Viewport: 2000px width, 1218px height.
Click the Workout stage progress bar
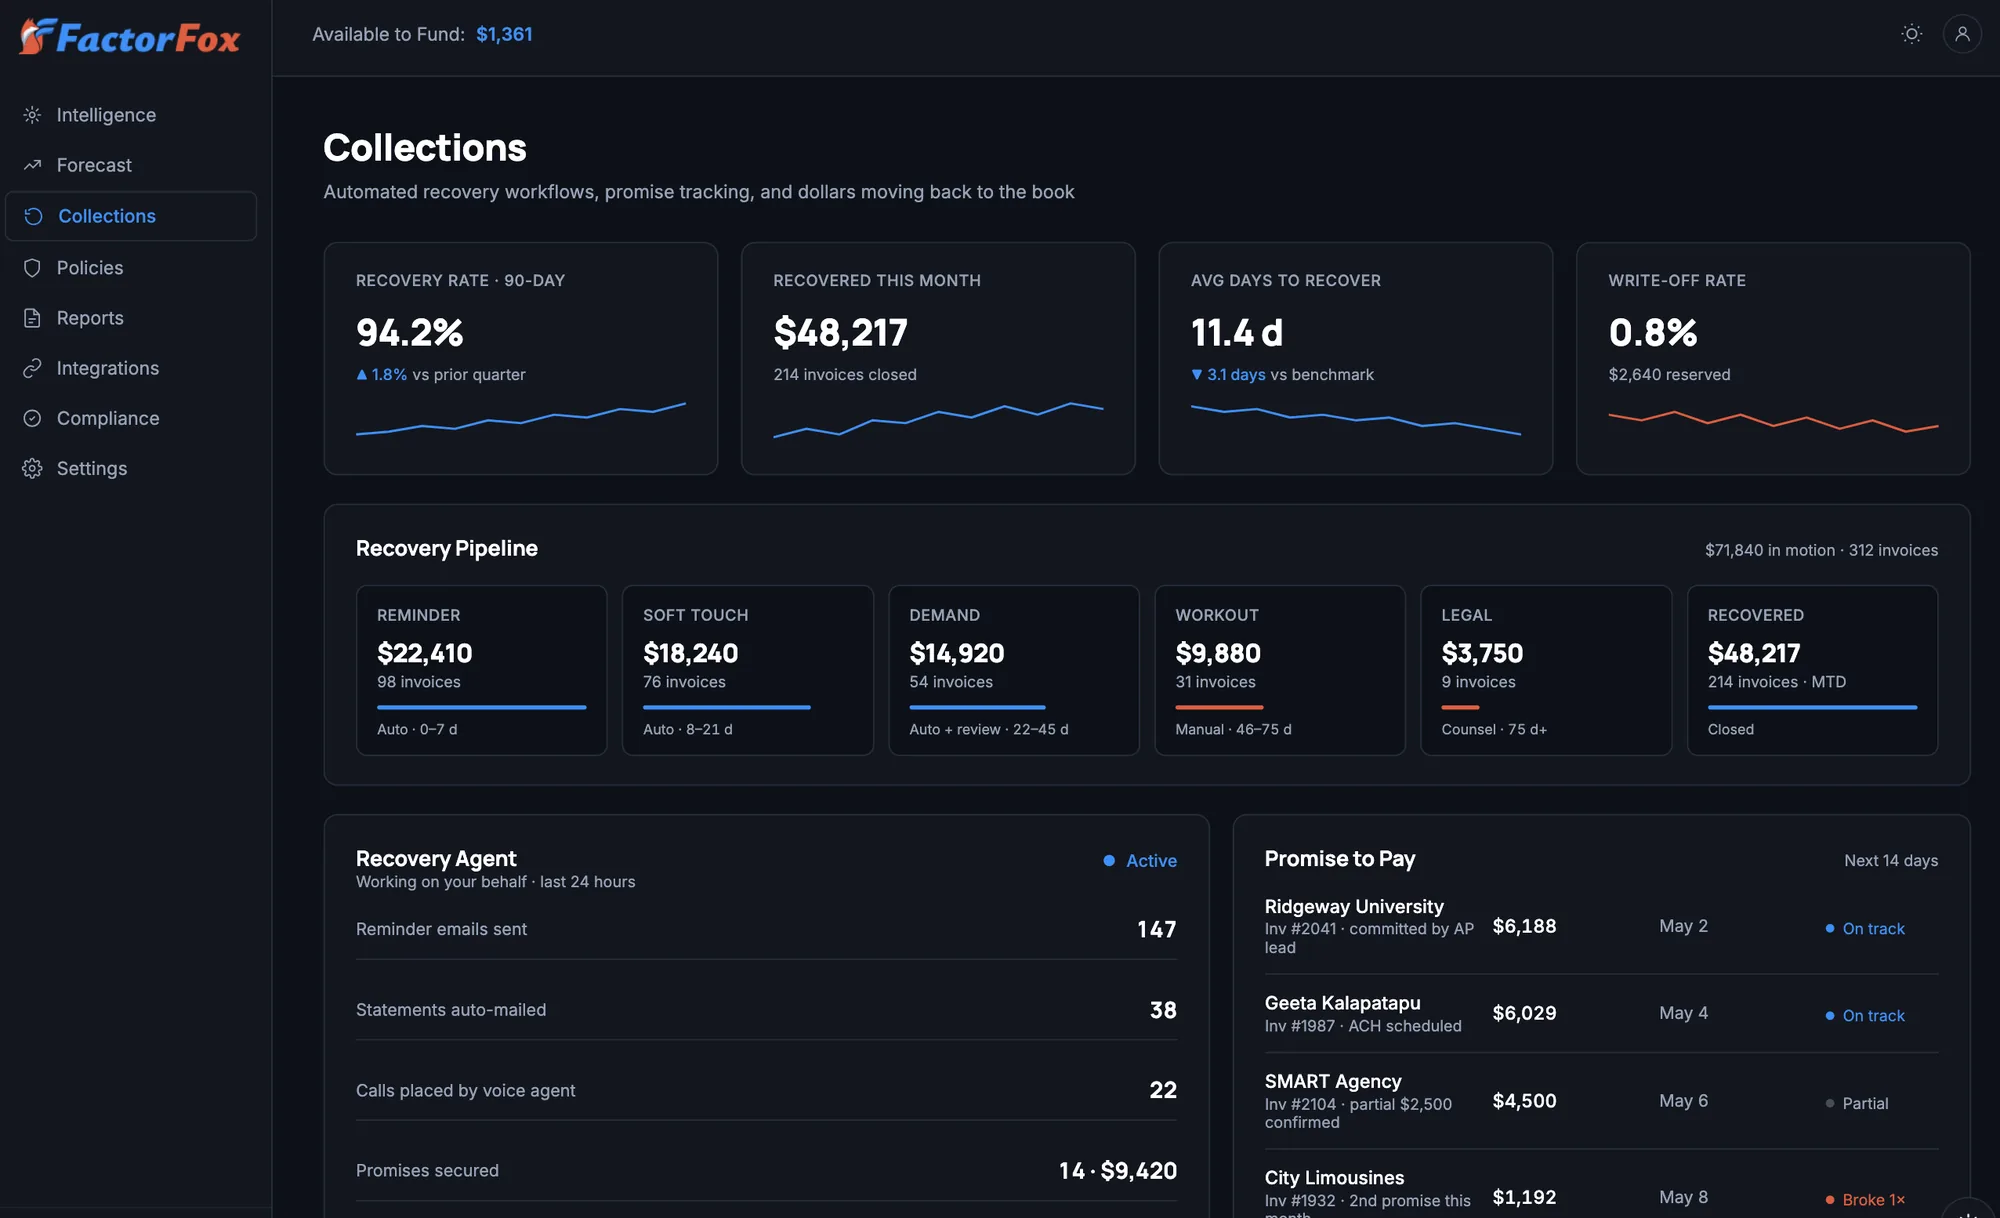[x=1219, y=707]
